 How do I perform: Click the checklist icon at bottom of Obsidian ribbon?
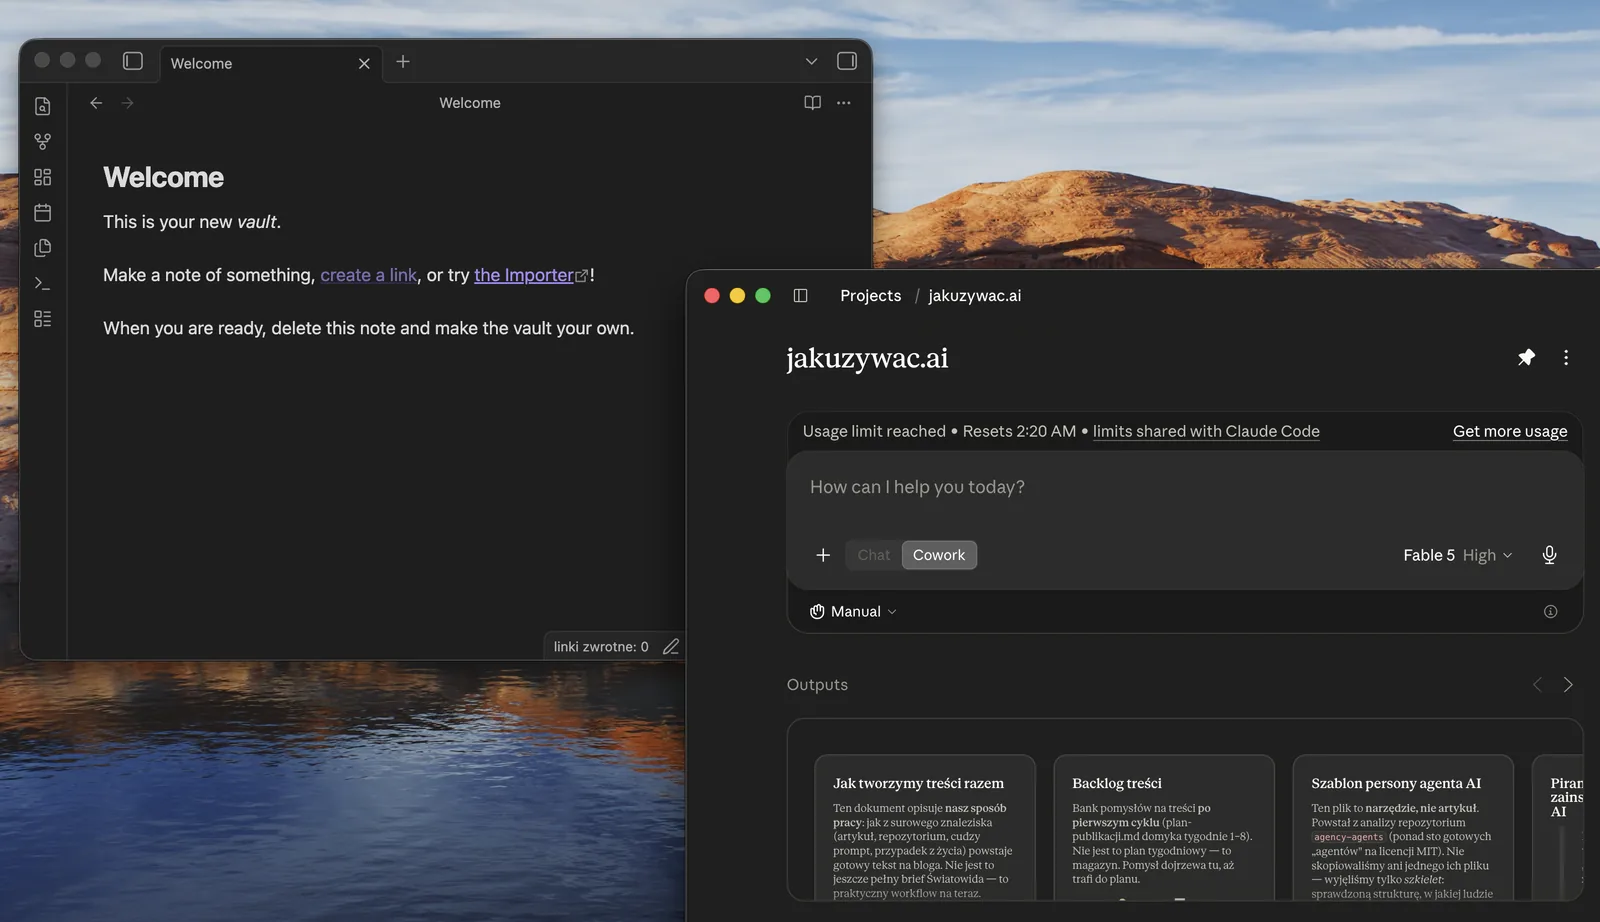[42, 319]
